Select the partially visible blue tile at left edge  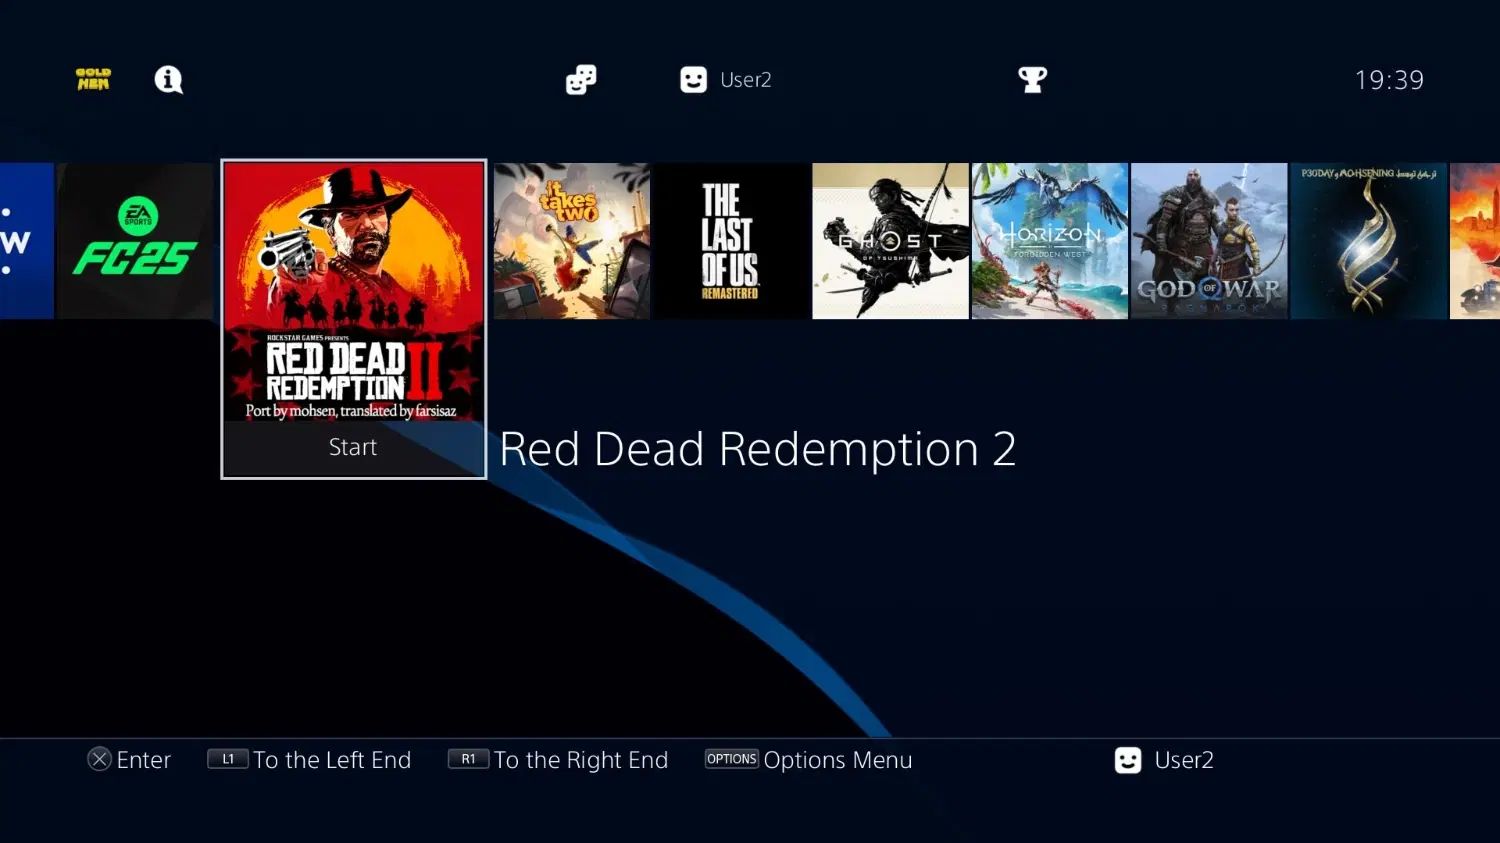pos(26,241)
